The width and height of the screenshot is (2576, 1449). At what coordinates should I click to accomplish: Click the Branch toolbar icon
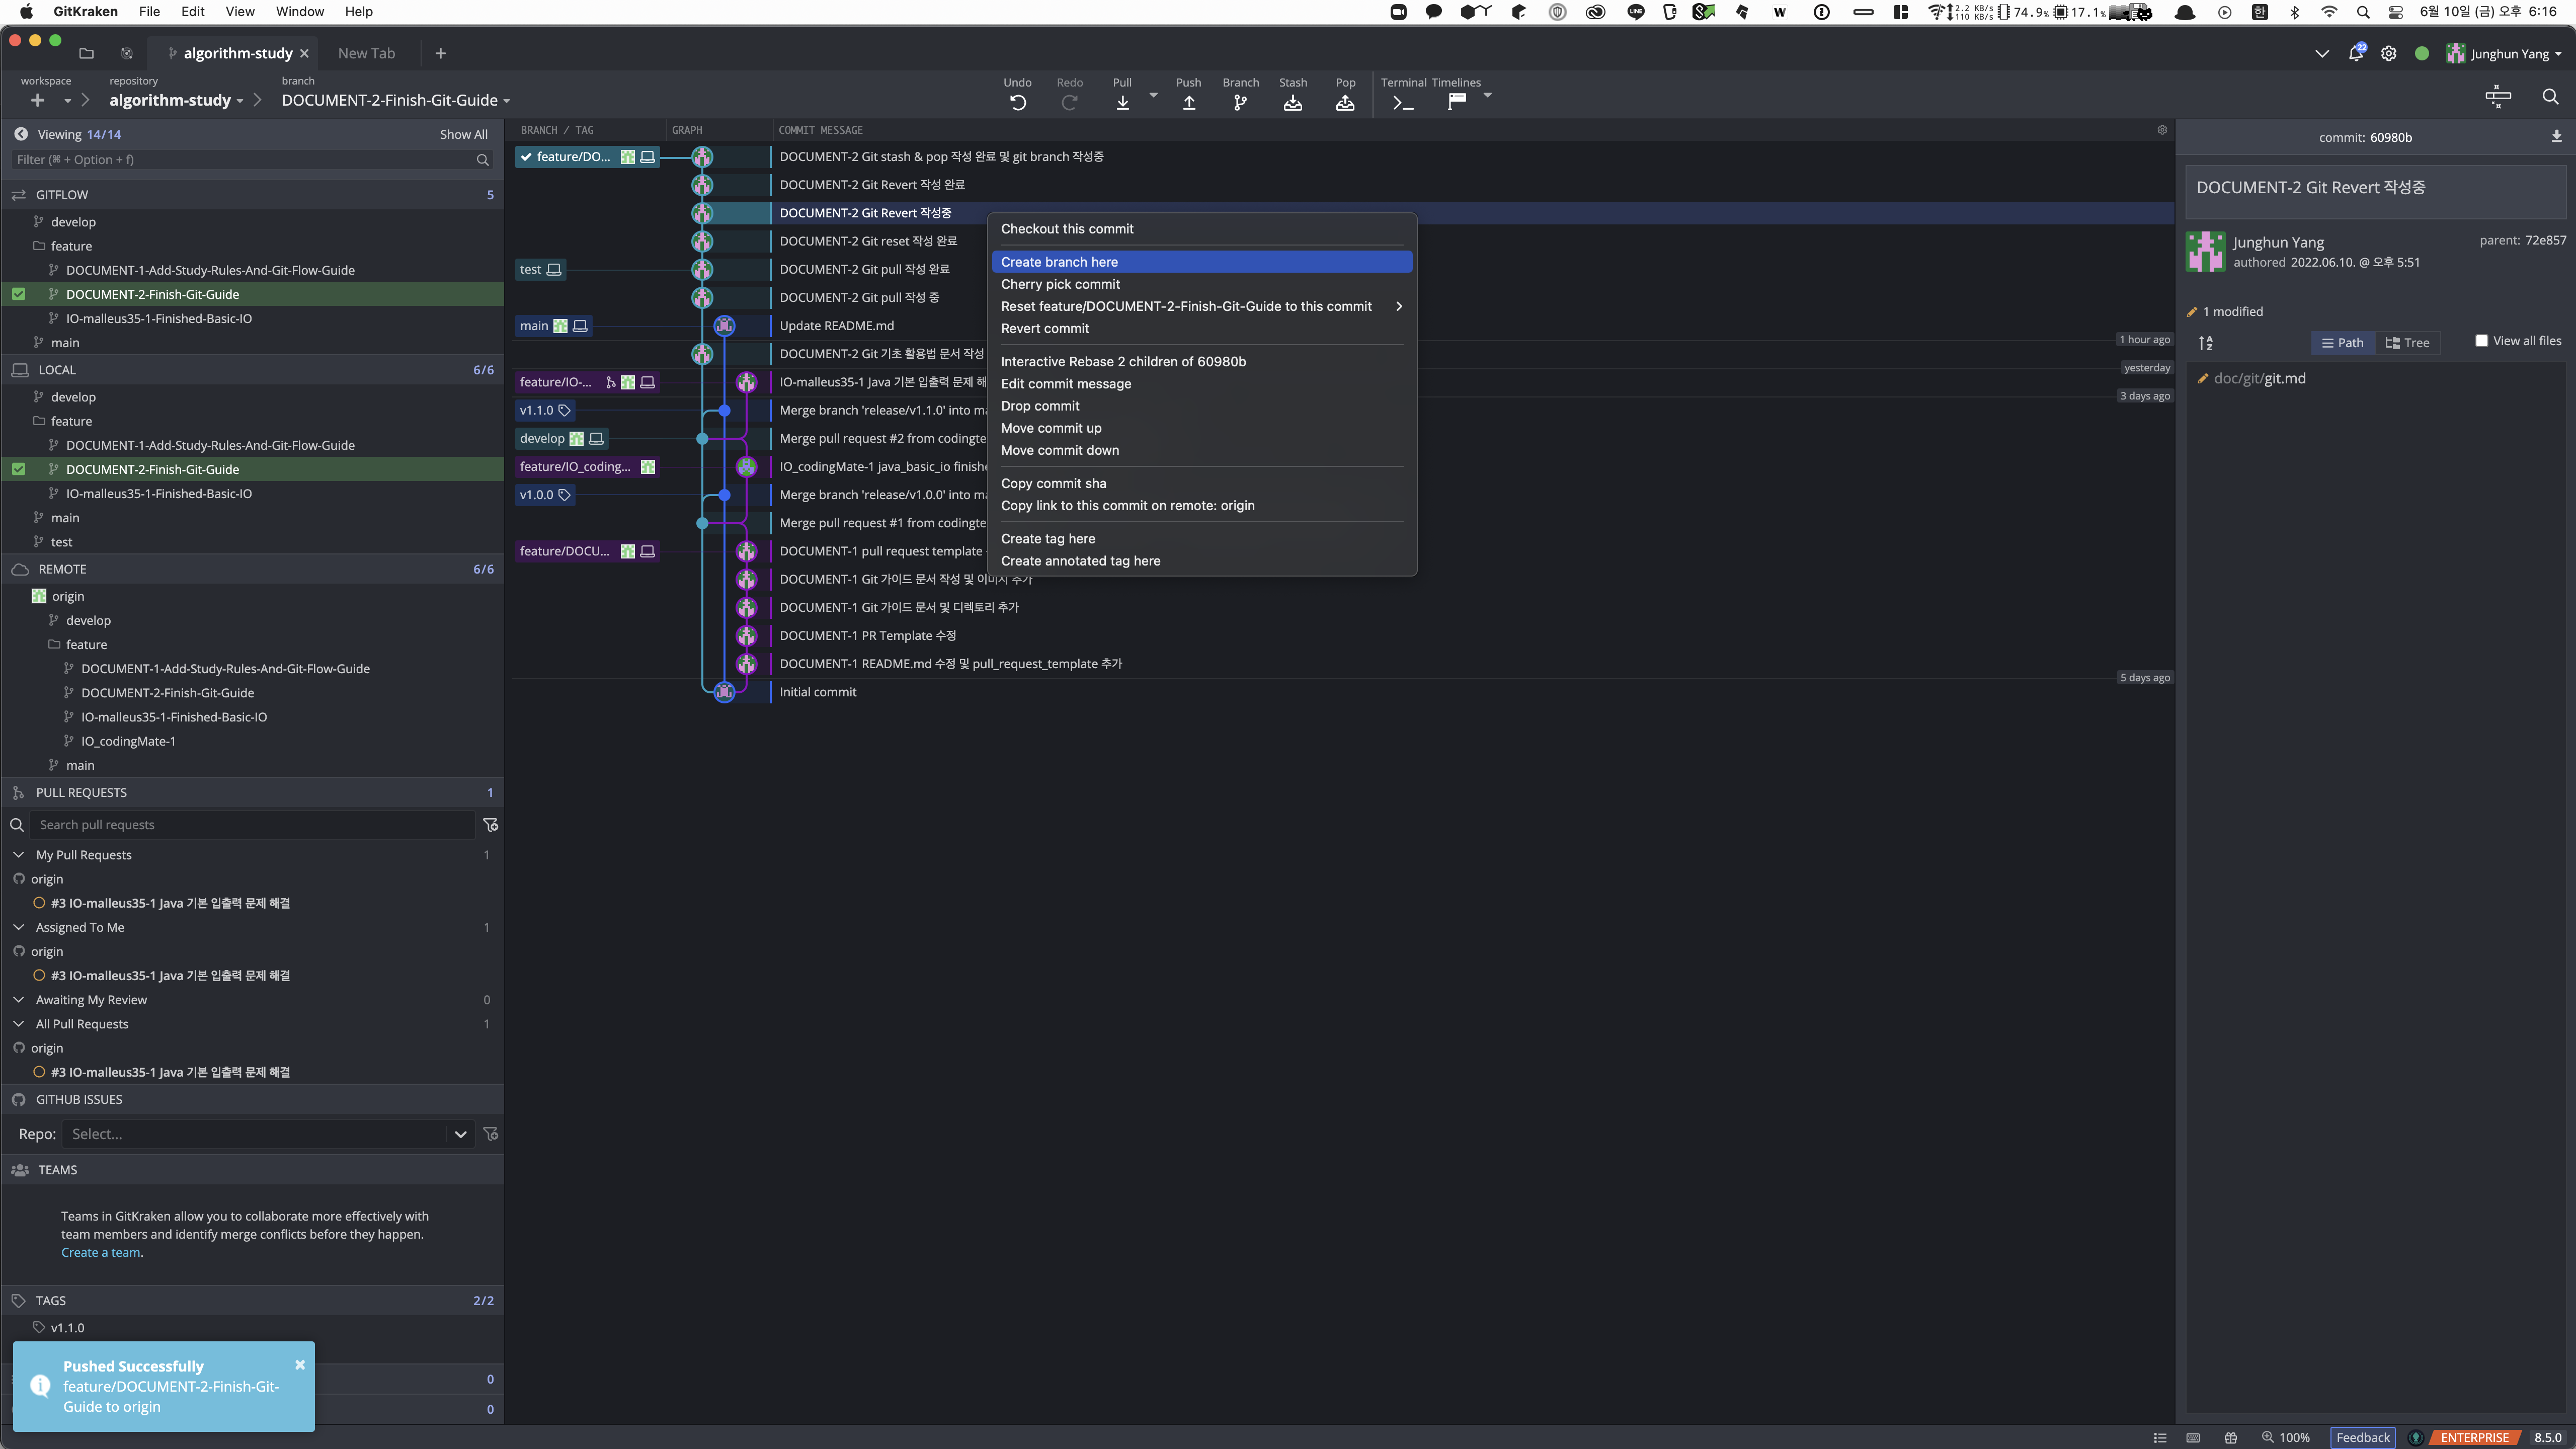click(x=1240, y=102)
